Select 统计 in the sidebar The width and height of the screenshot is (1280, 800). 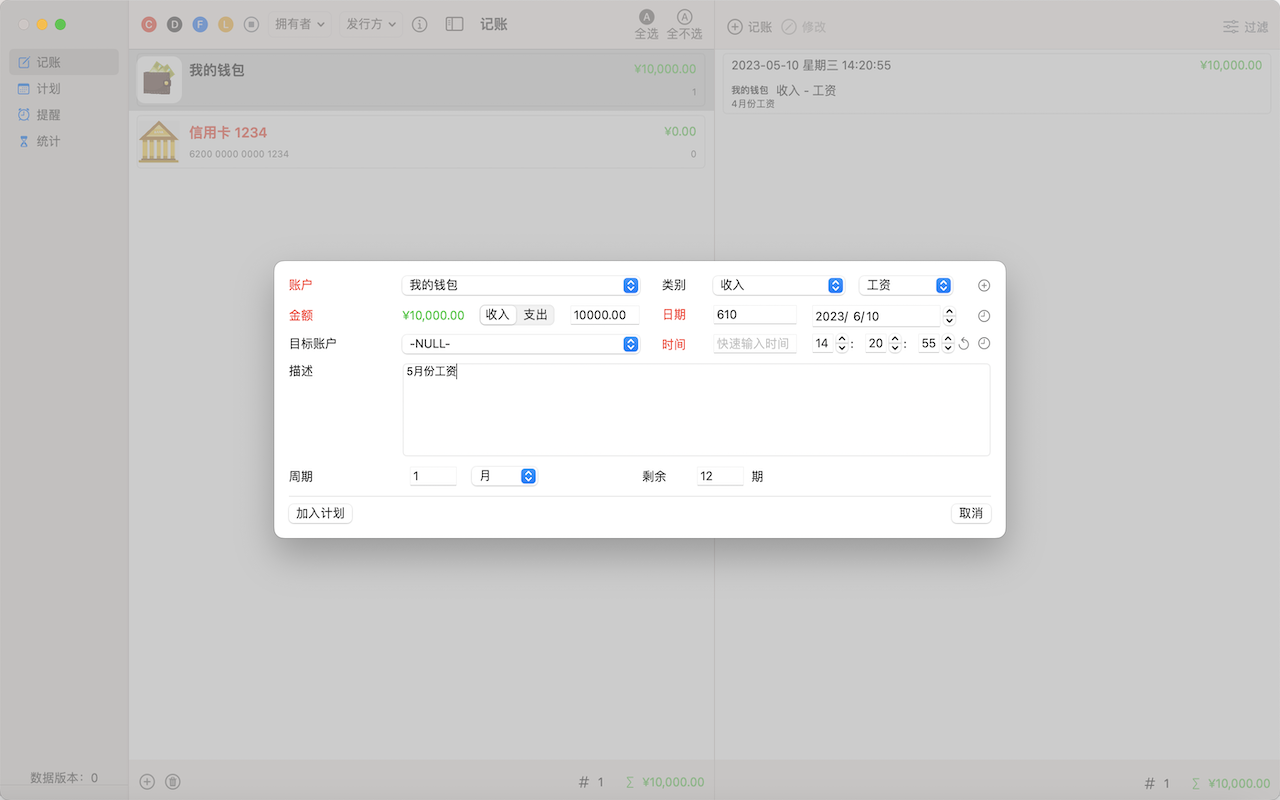pyautogui.click(x=64, y=141)
